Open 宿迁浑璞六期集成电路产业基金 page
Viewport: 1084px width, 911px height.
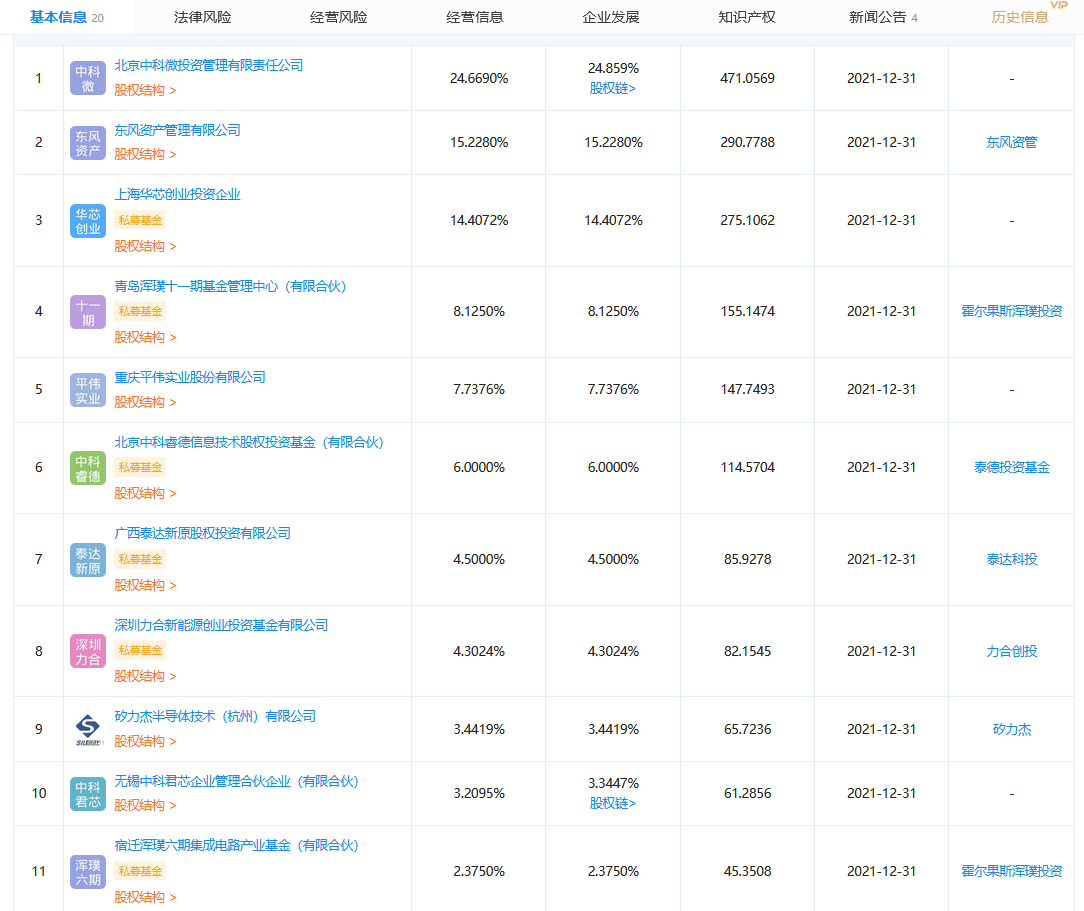236,845
